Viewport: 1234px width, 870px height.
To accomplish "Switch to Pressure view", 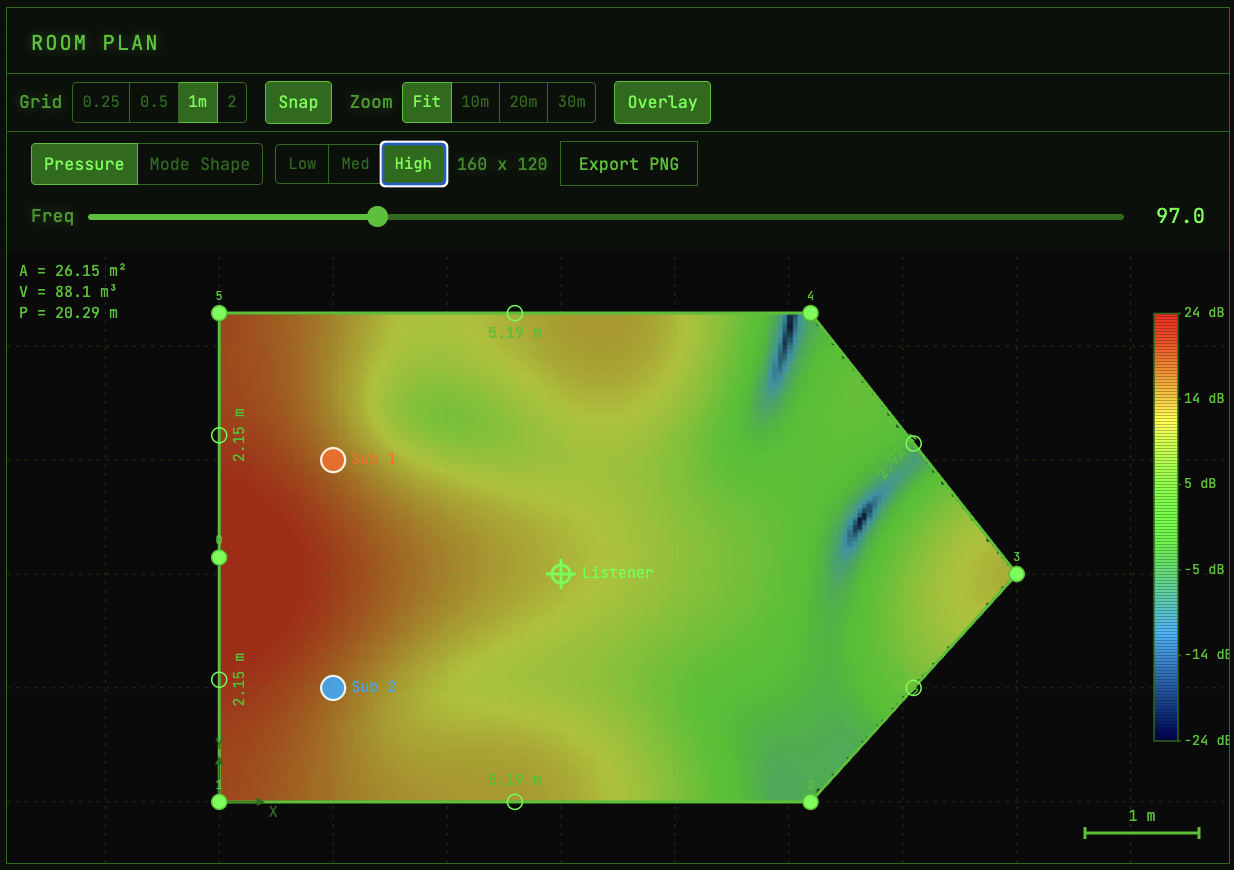I will click(x=84, y=164).
